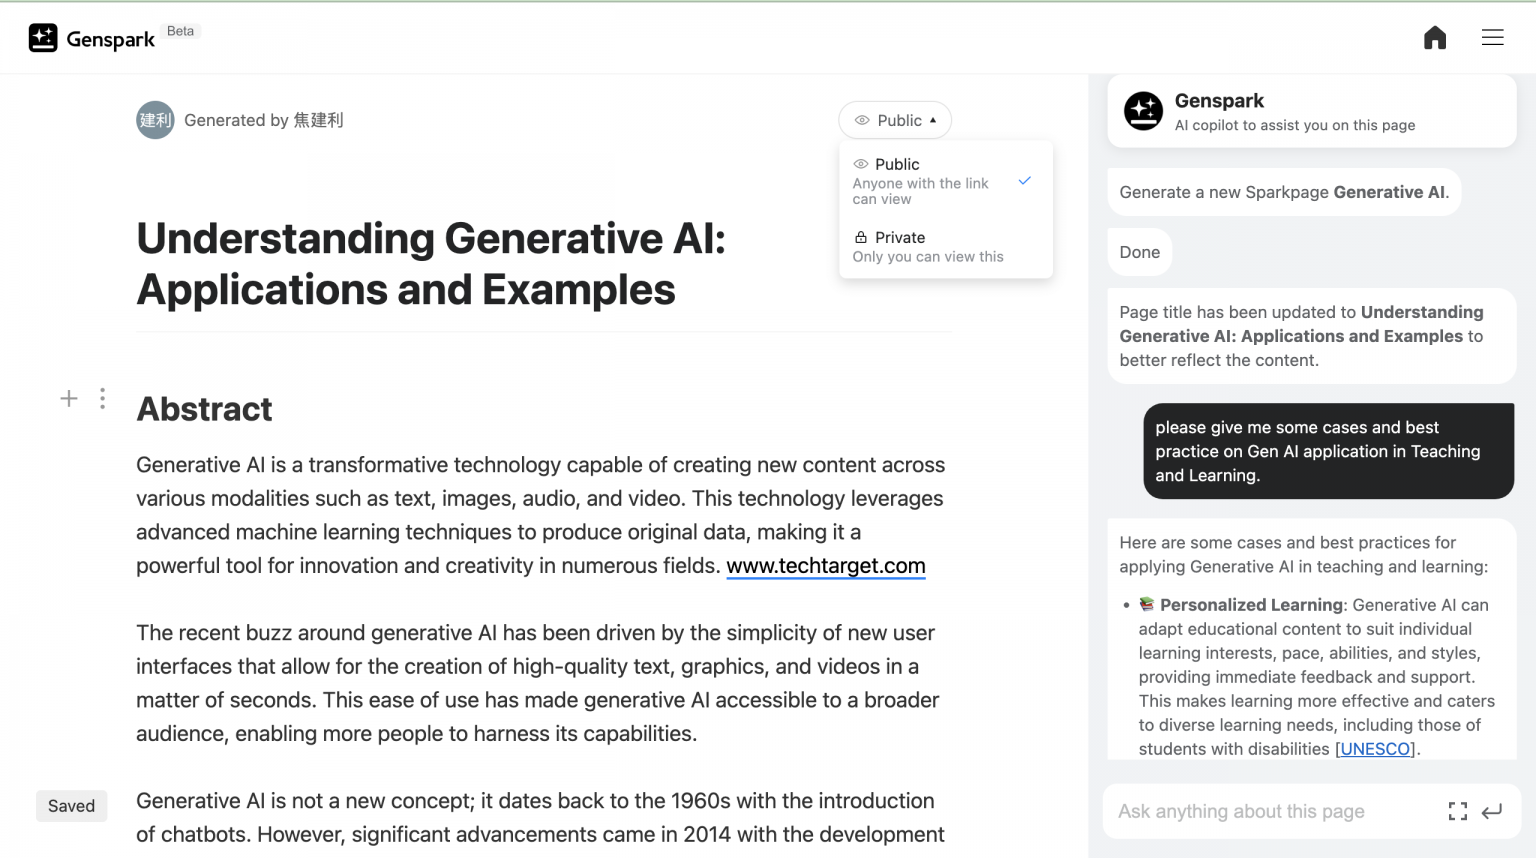The height and width of the screenshot is (858, 1536).
Task: Select the Private visibility option
Action: point(927,246)
